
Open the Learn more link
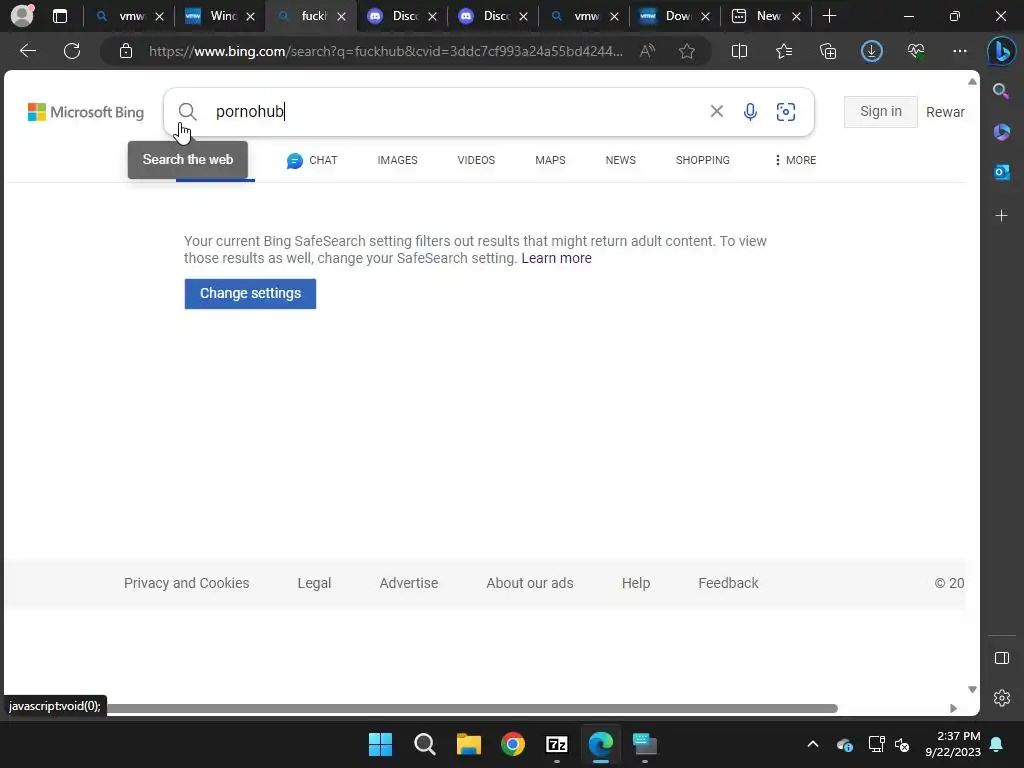556,259
